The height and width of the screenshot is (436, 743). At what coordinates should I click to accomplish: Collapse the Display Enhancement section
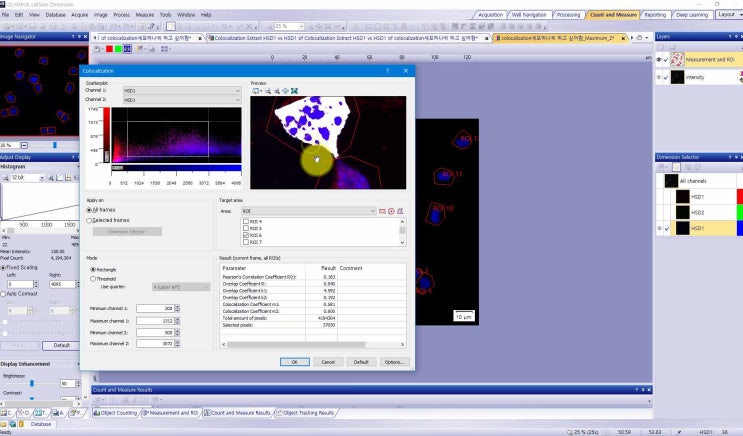(x=78, y=364)
